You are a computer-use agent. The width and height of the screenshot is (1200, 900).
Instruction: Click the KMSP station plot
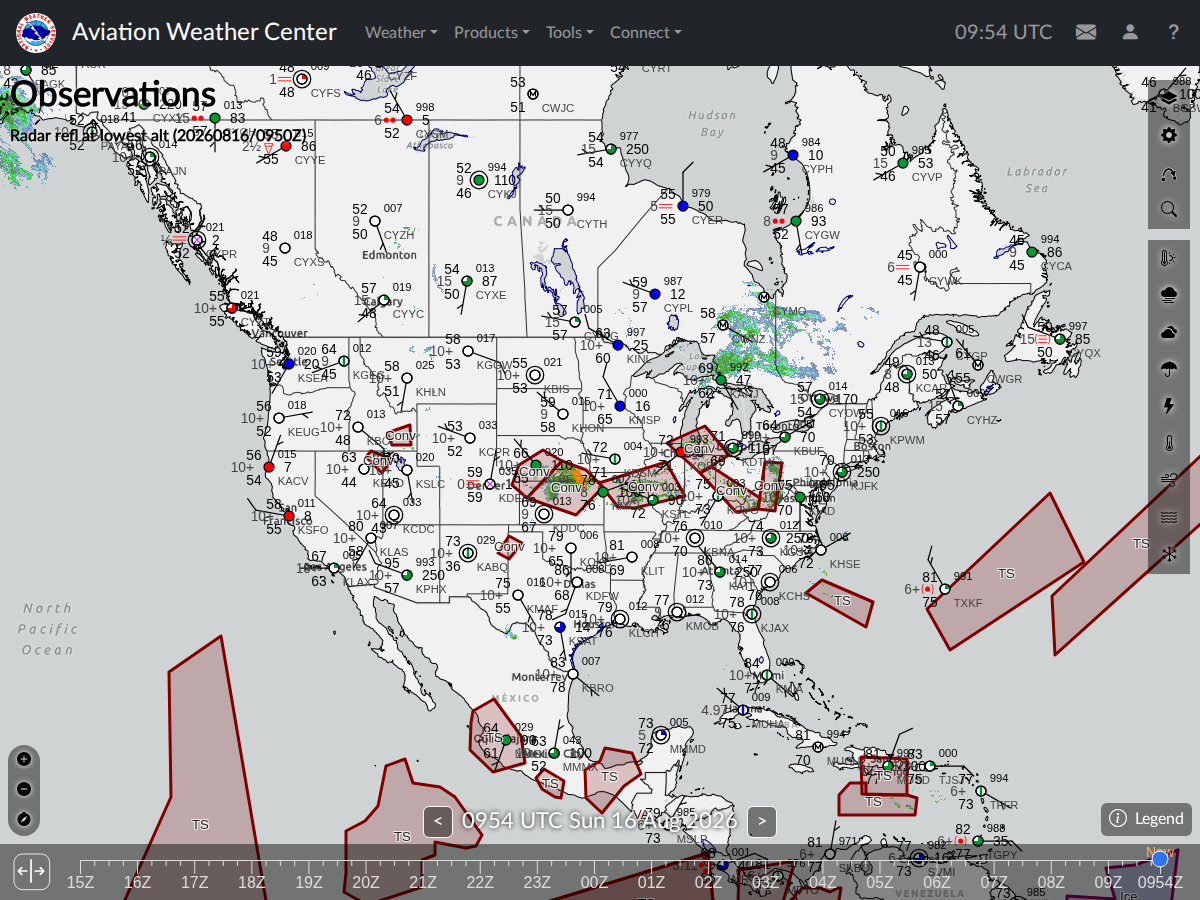[x=620, y=406]
